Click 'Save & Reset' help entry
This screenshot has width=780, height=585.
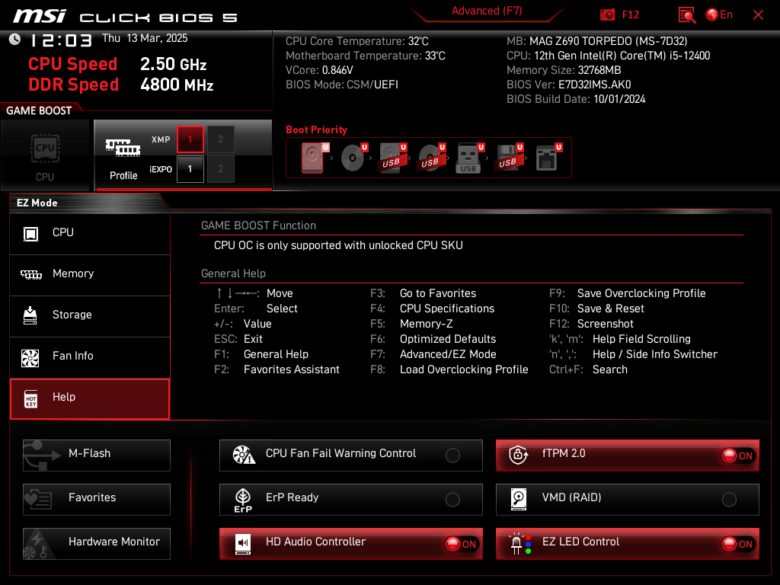[x=610, y=308]
